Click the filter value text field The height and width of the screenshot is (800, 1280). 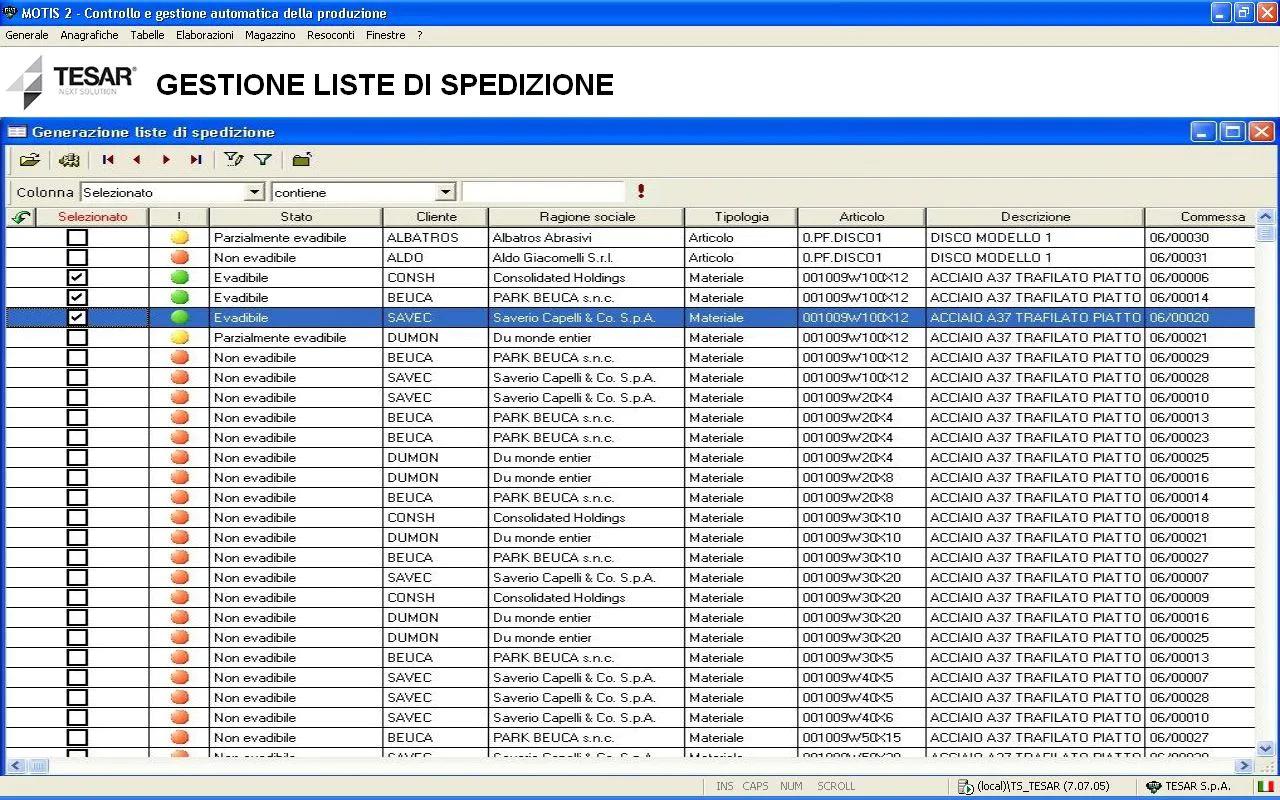tap(544, 192)
